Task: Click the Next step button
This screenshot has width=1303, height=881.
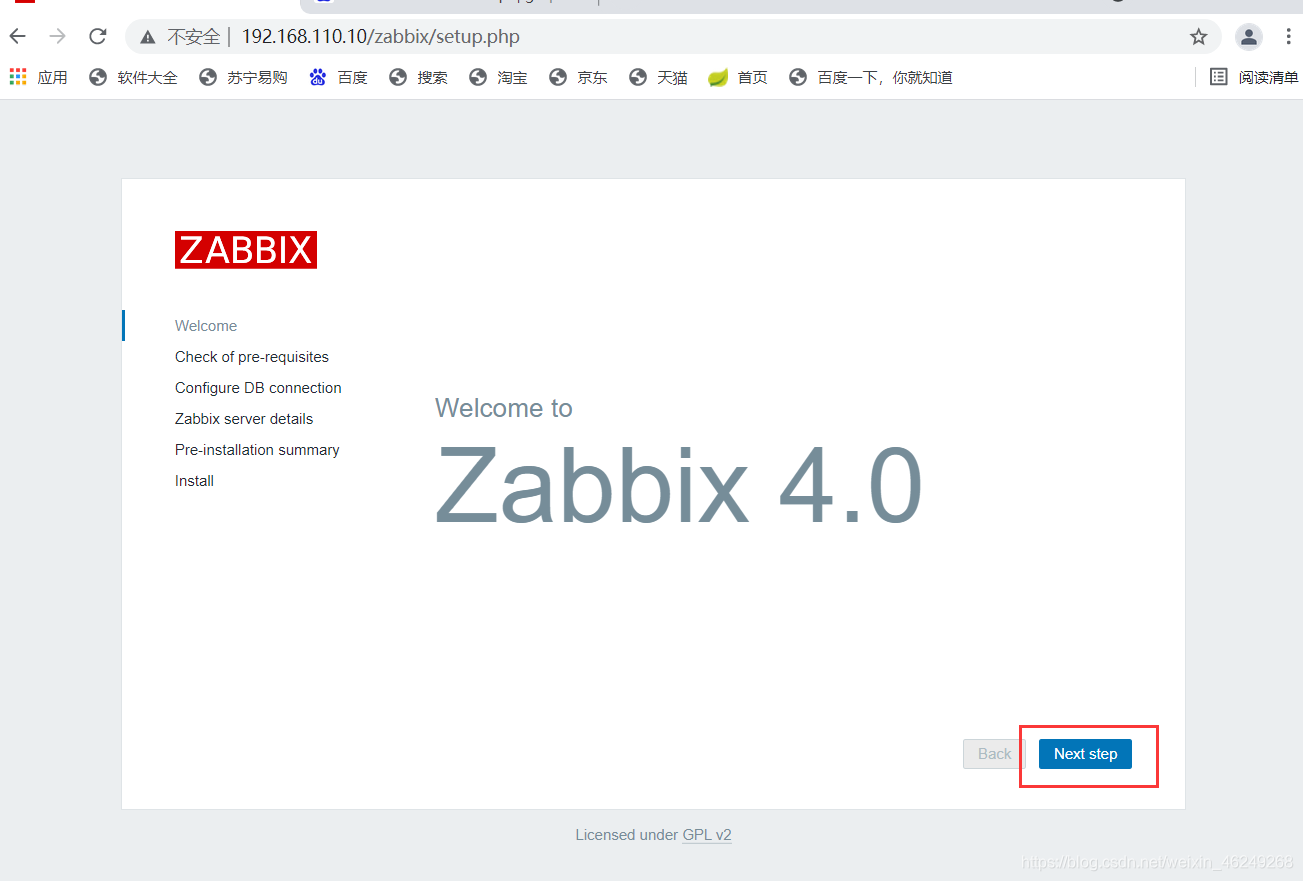Action: pyautogui.click(x=1085, y=754)
